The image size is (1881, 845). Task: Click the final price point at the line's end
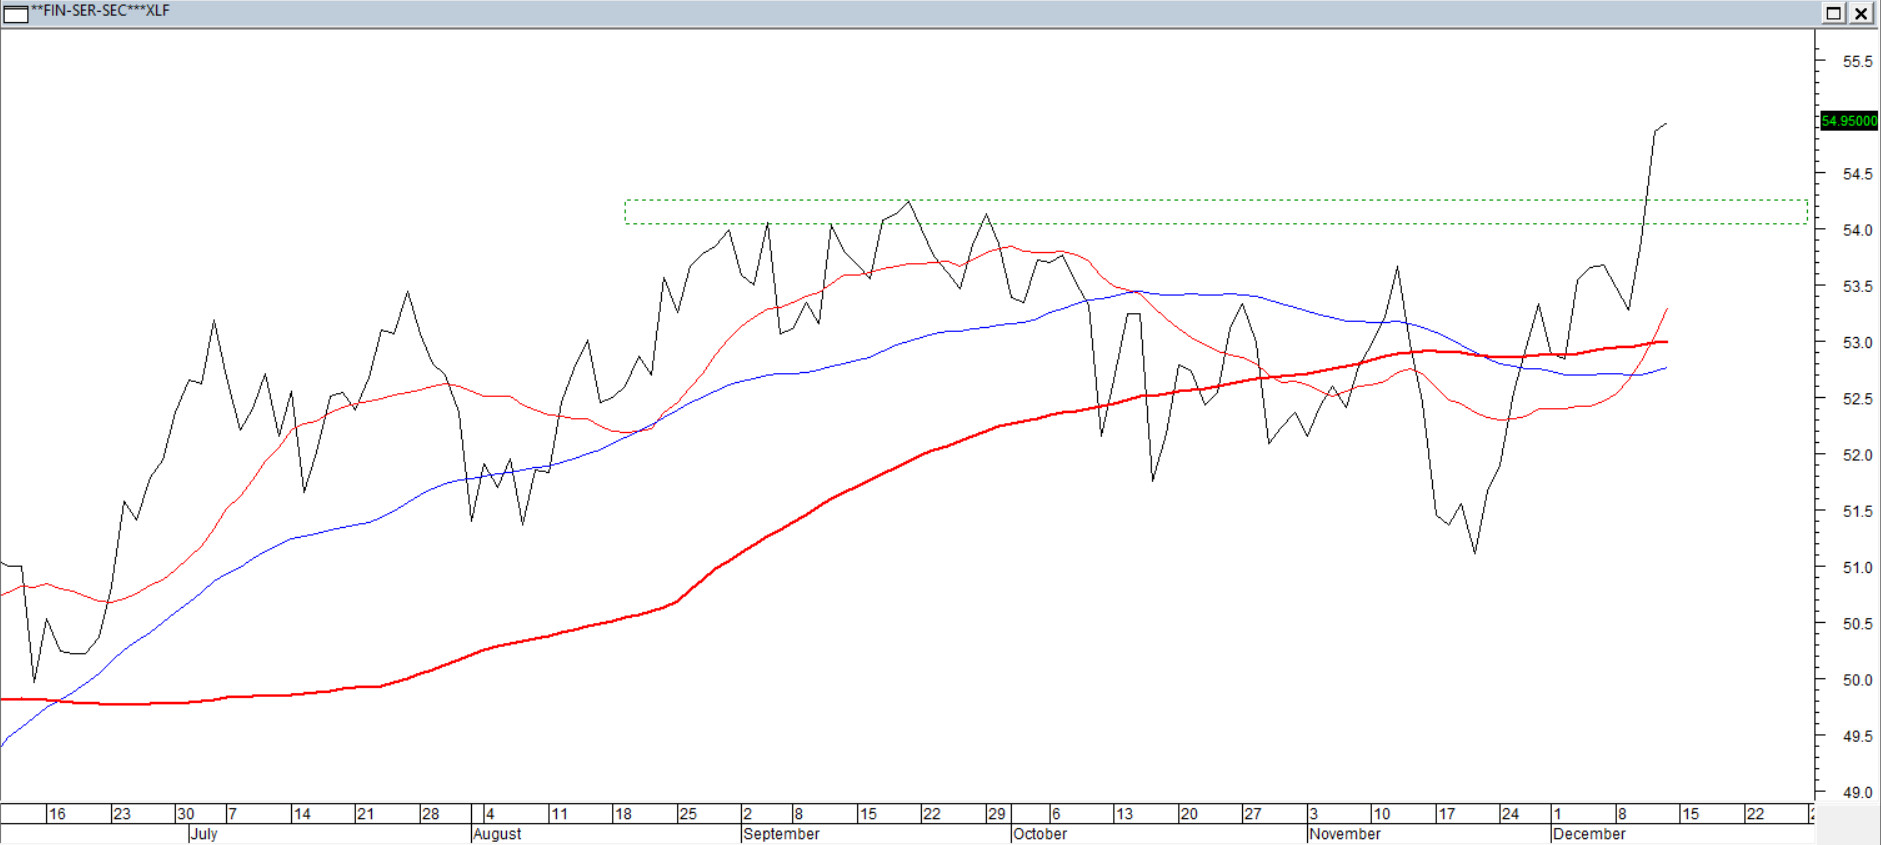pos(1666,124)
